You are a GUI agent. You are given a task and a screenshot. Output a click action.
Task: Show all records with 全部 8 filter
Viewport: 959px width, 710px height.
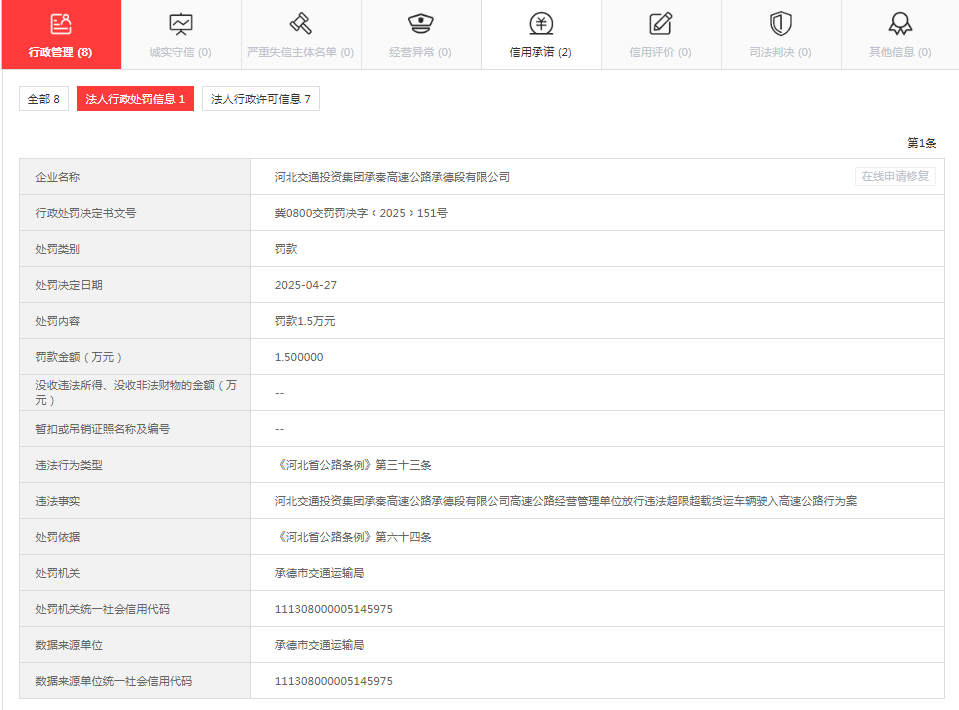(x=44, y=99)
